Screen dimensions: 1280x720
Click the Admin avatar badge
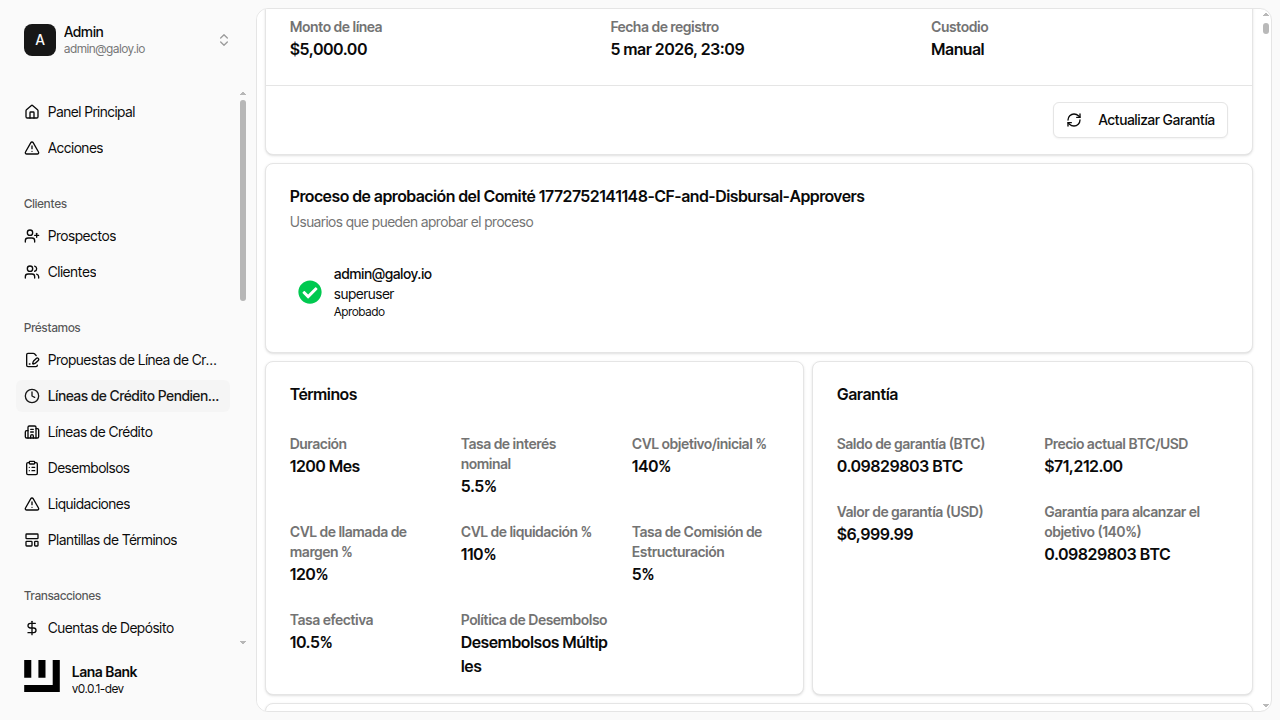[40, 40]
